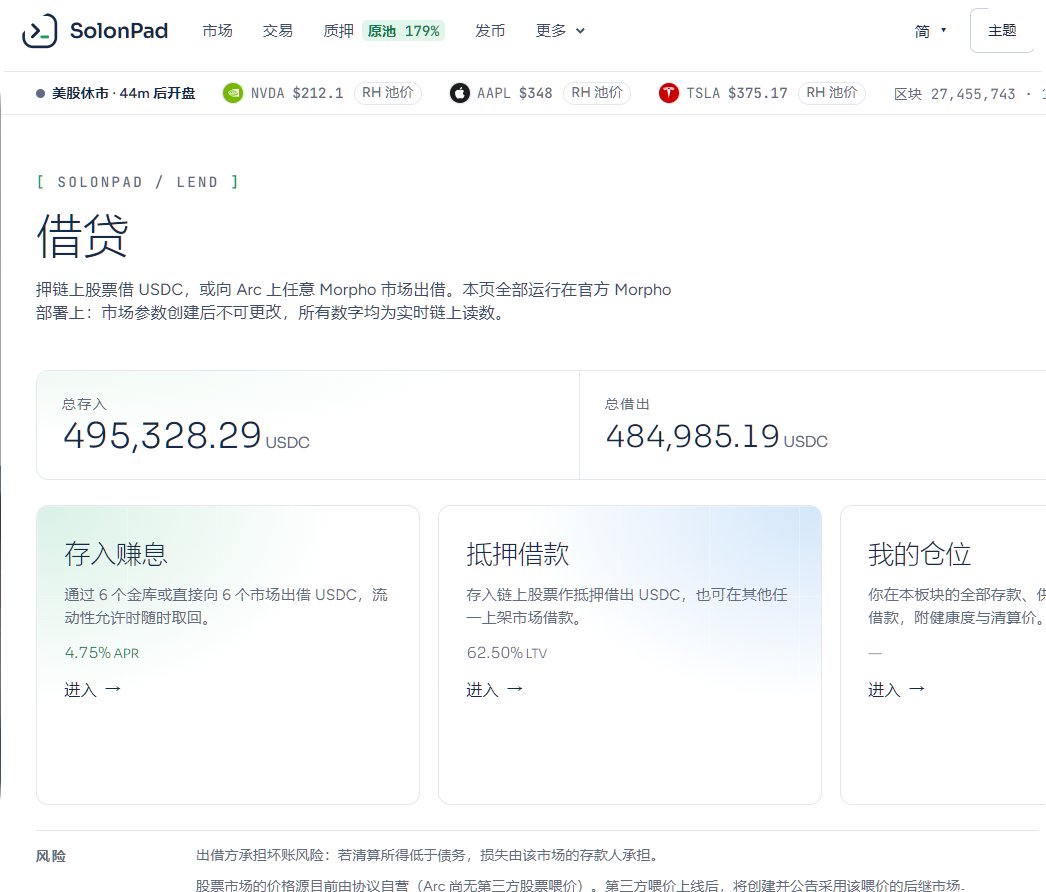This screenshot has height=892, width=1046.
Task: Click the 出借方承担坏账风险 risk text
Action: (x=428, y=855)
